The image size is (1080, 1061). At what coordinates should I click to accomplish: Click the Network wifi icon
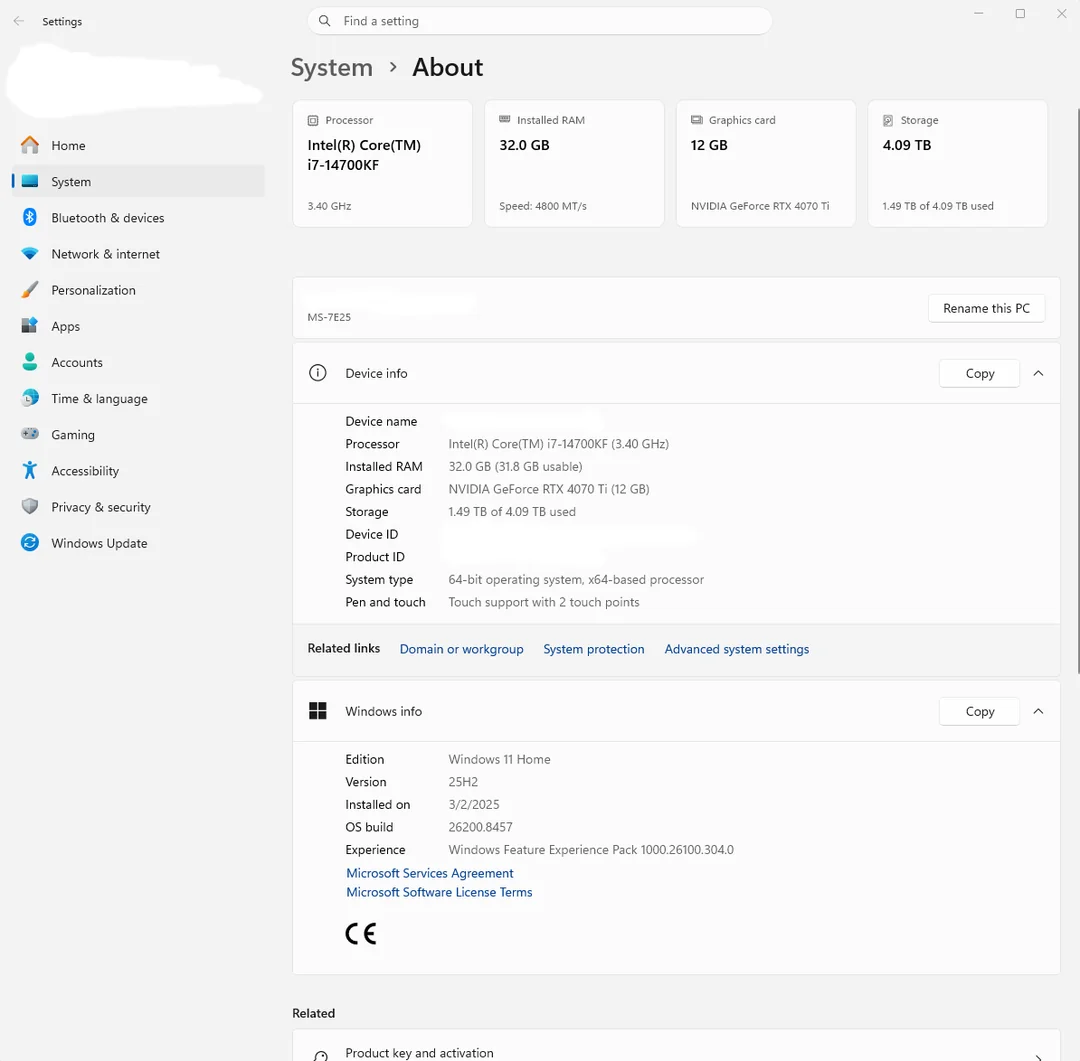[30, 254]
